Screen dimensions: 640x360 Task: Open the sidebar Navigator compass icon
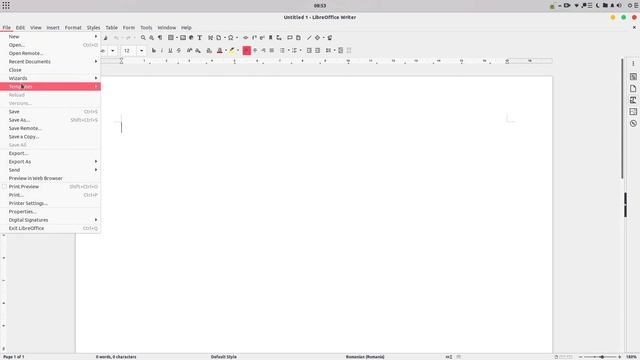[633, 123]
